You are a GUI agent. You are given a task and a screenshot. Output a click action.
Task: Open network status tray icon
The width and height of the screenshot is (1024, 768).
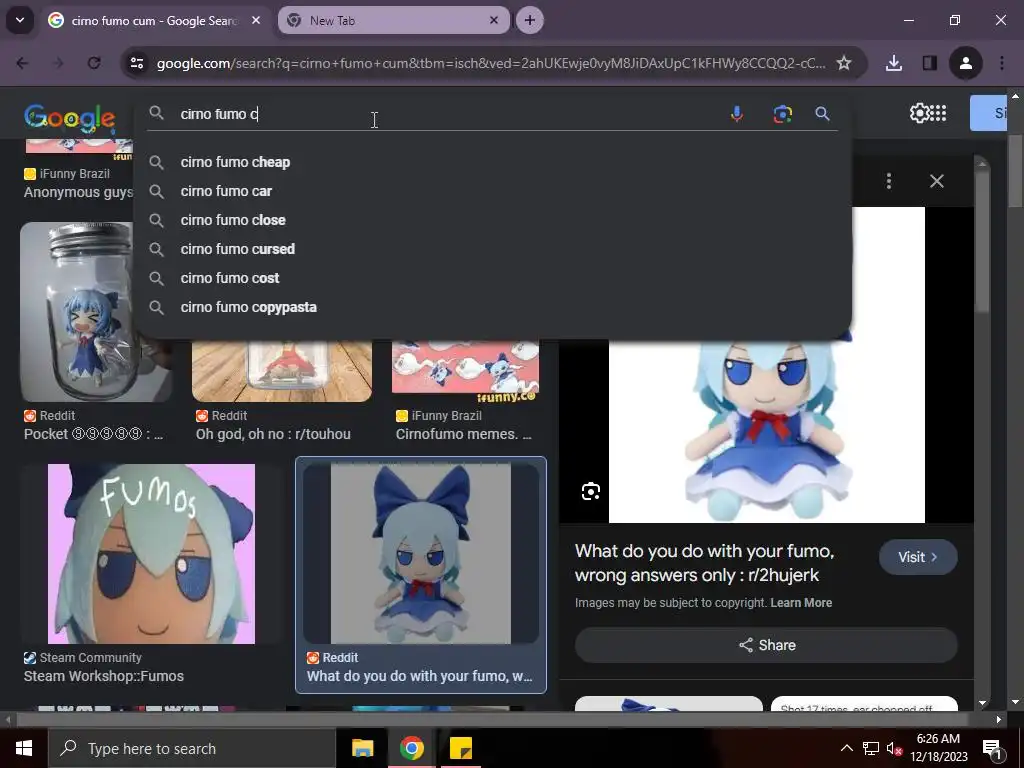[871, 748]
